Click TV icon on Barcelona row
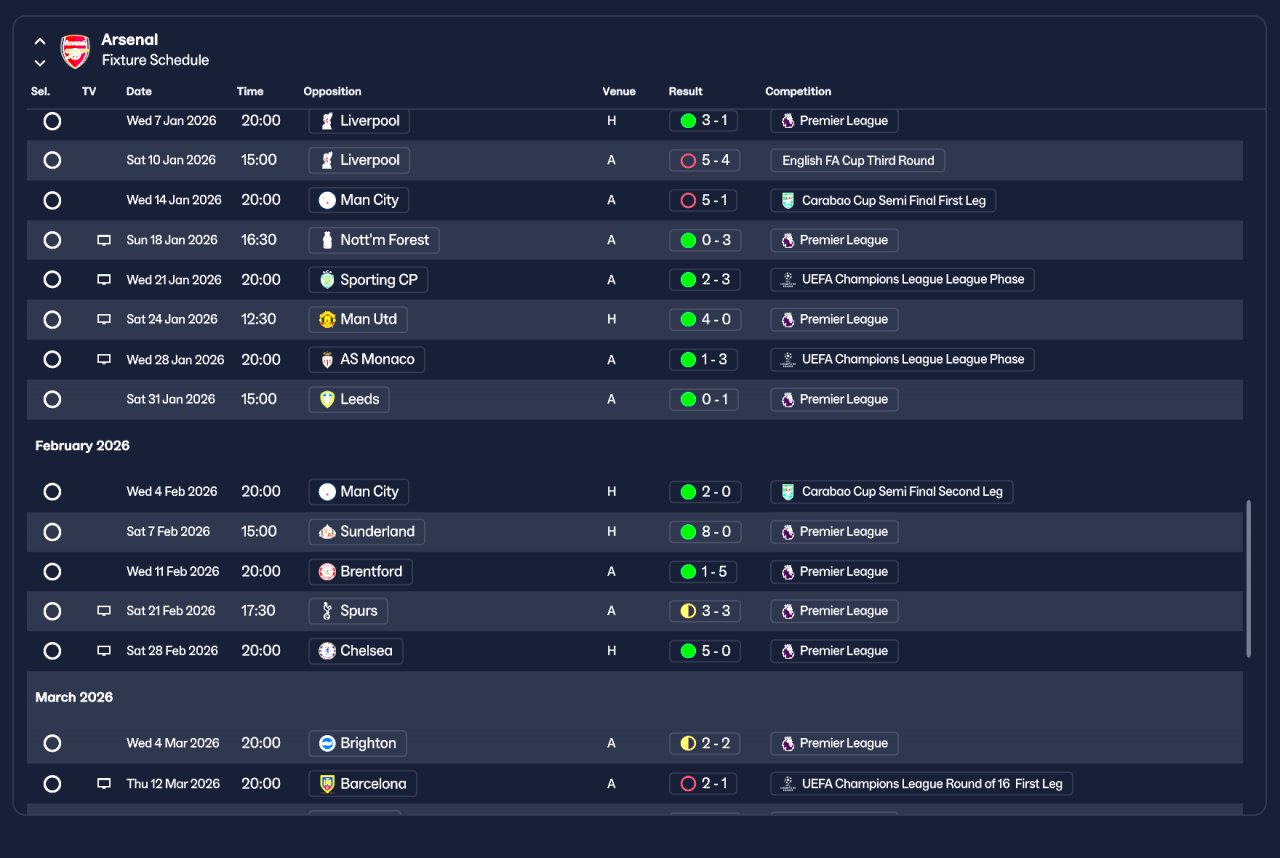The height and width of the screenshot is (858, 1280). pyautogui.click(x=104, y=784)
